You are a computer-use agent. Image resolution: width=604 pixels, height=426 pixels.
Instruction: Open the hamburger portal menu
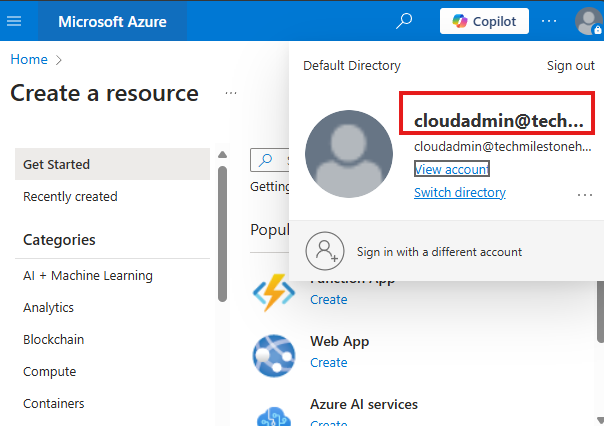point(14,21)
